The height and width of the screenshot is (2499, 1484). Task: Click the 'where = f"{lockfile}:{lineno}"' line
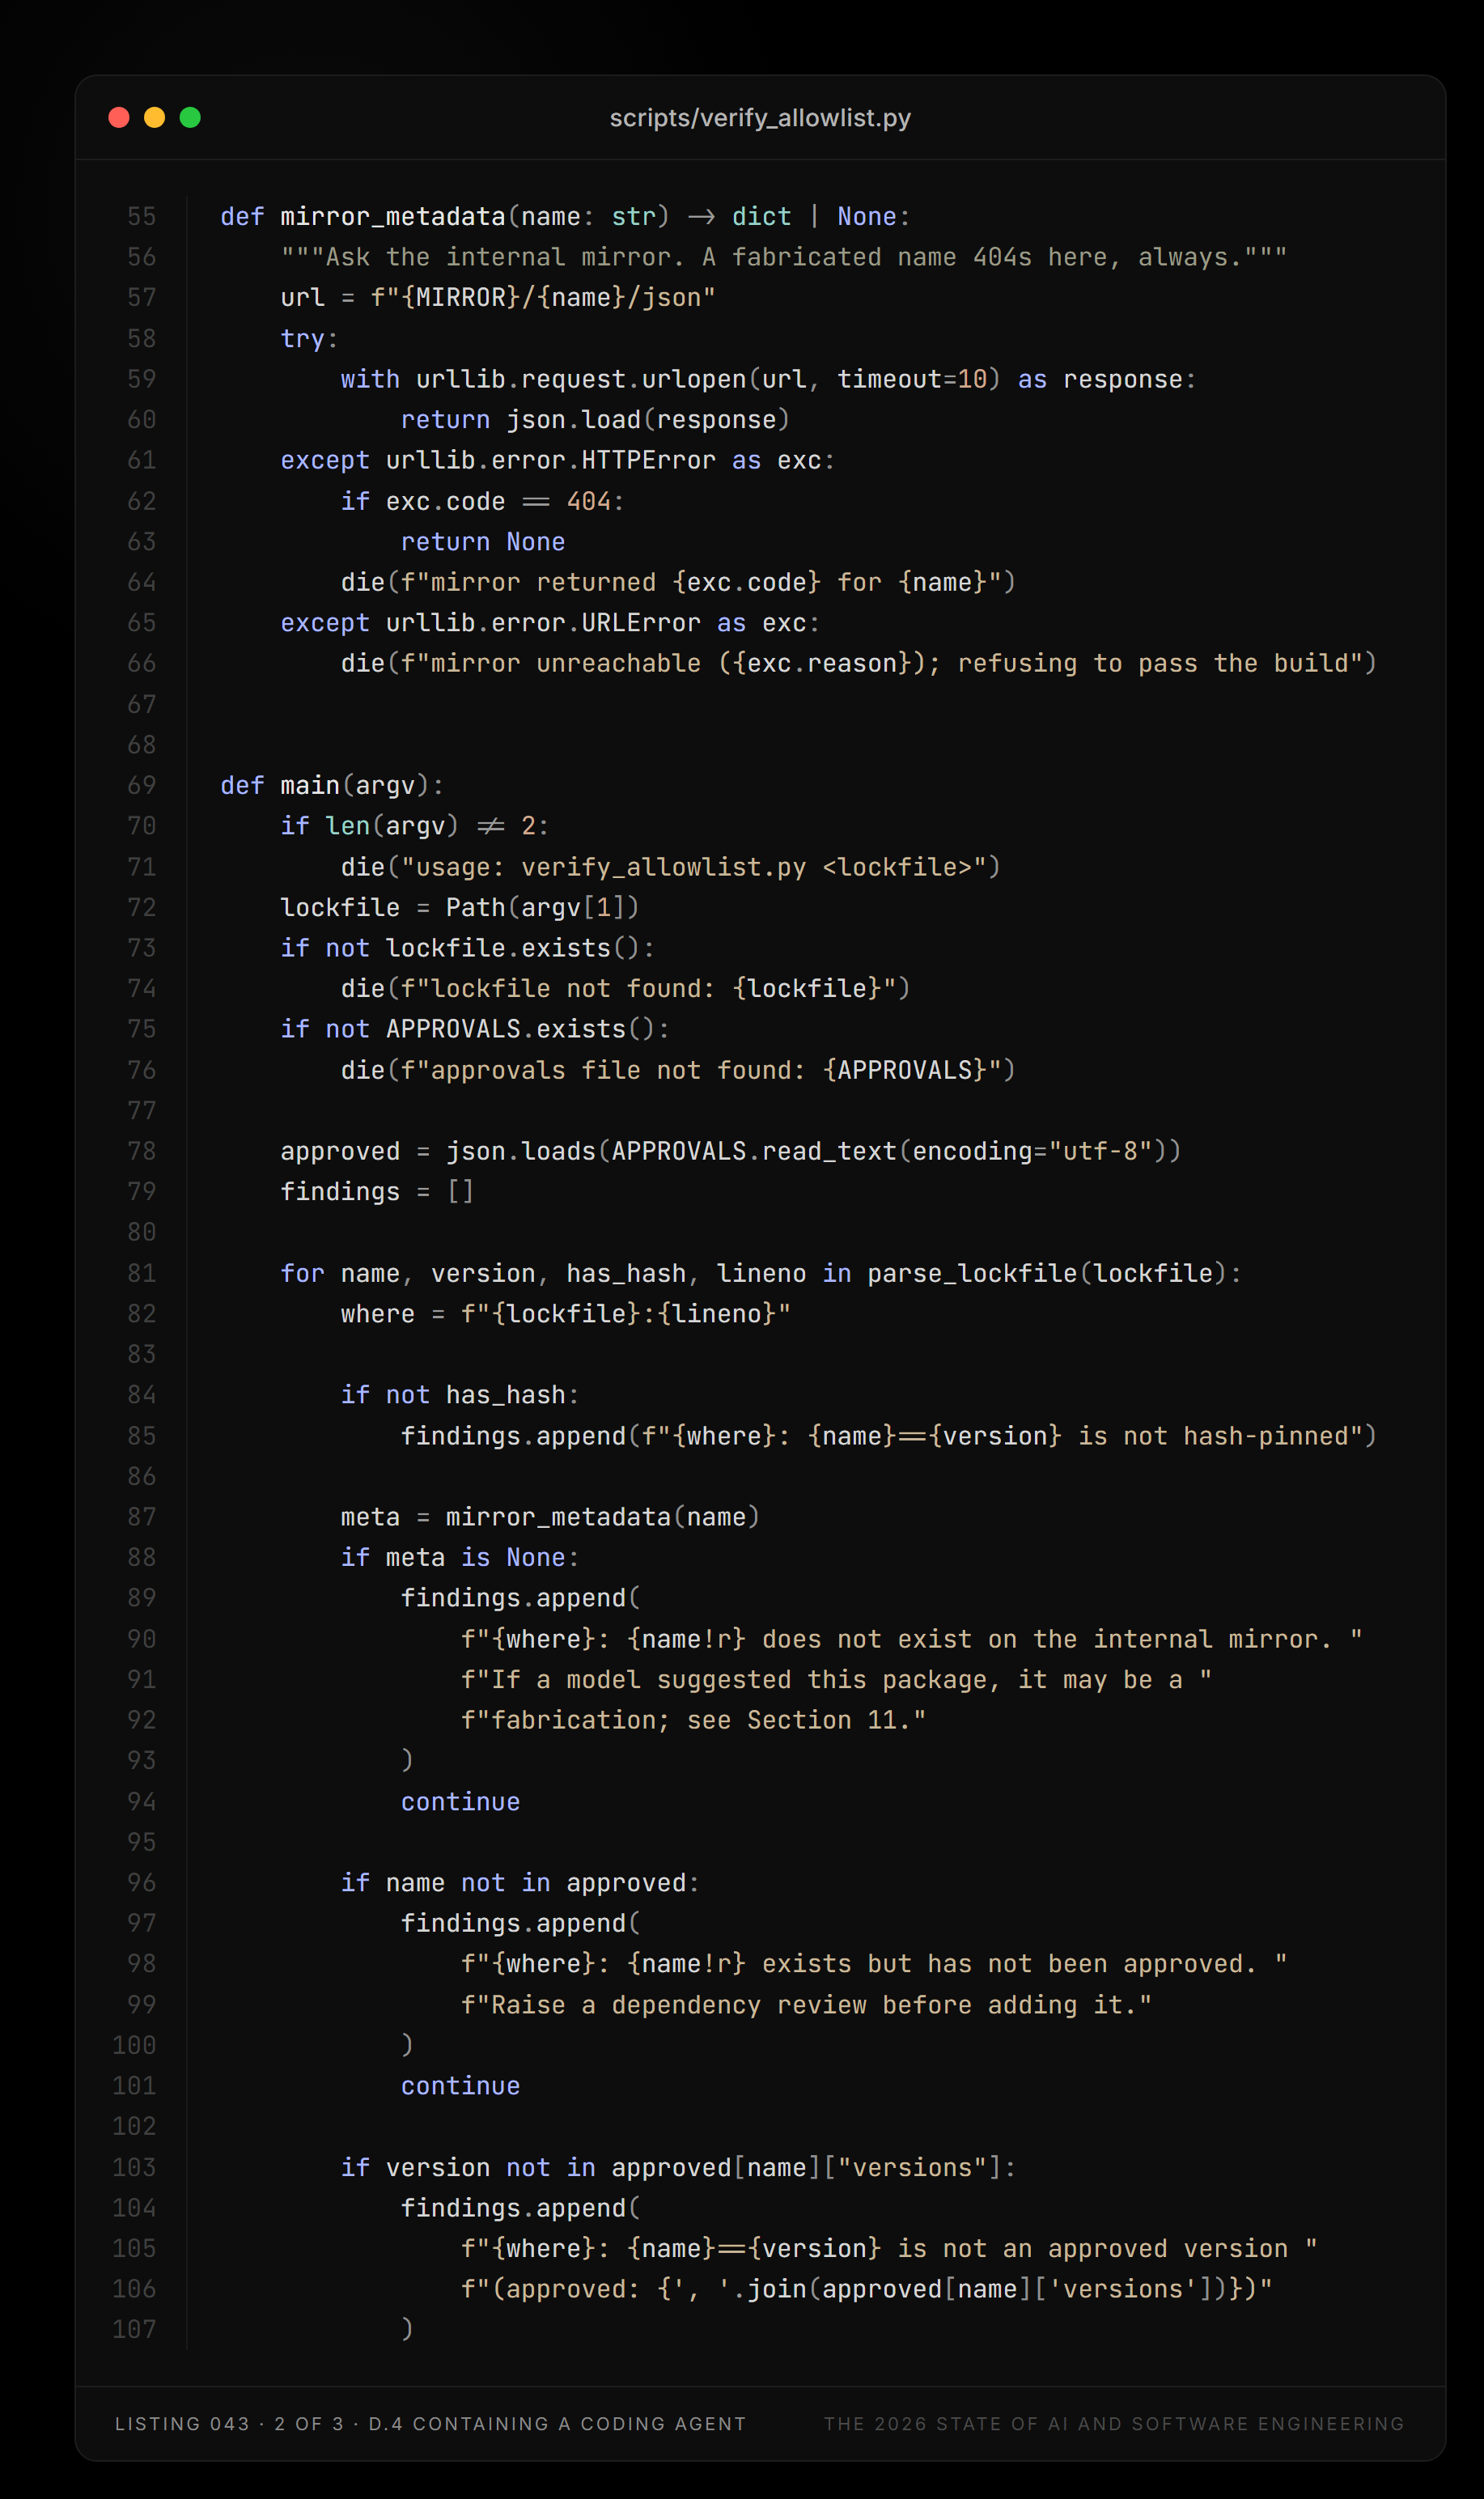tap(566, 1314)
